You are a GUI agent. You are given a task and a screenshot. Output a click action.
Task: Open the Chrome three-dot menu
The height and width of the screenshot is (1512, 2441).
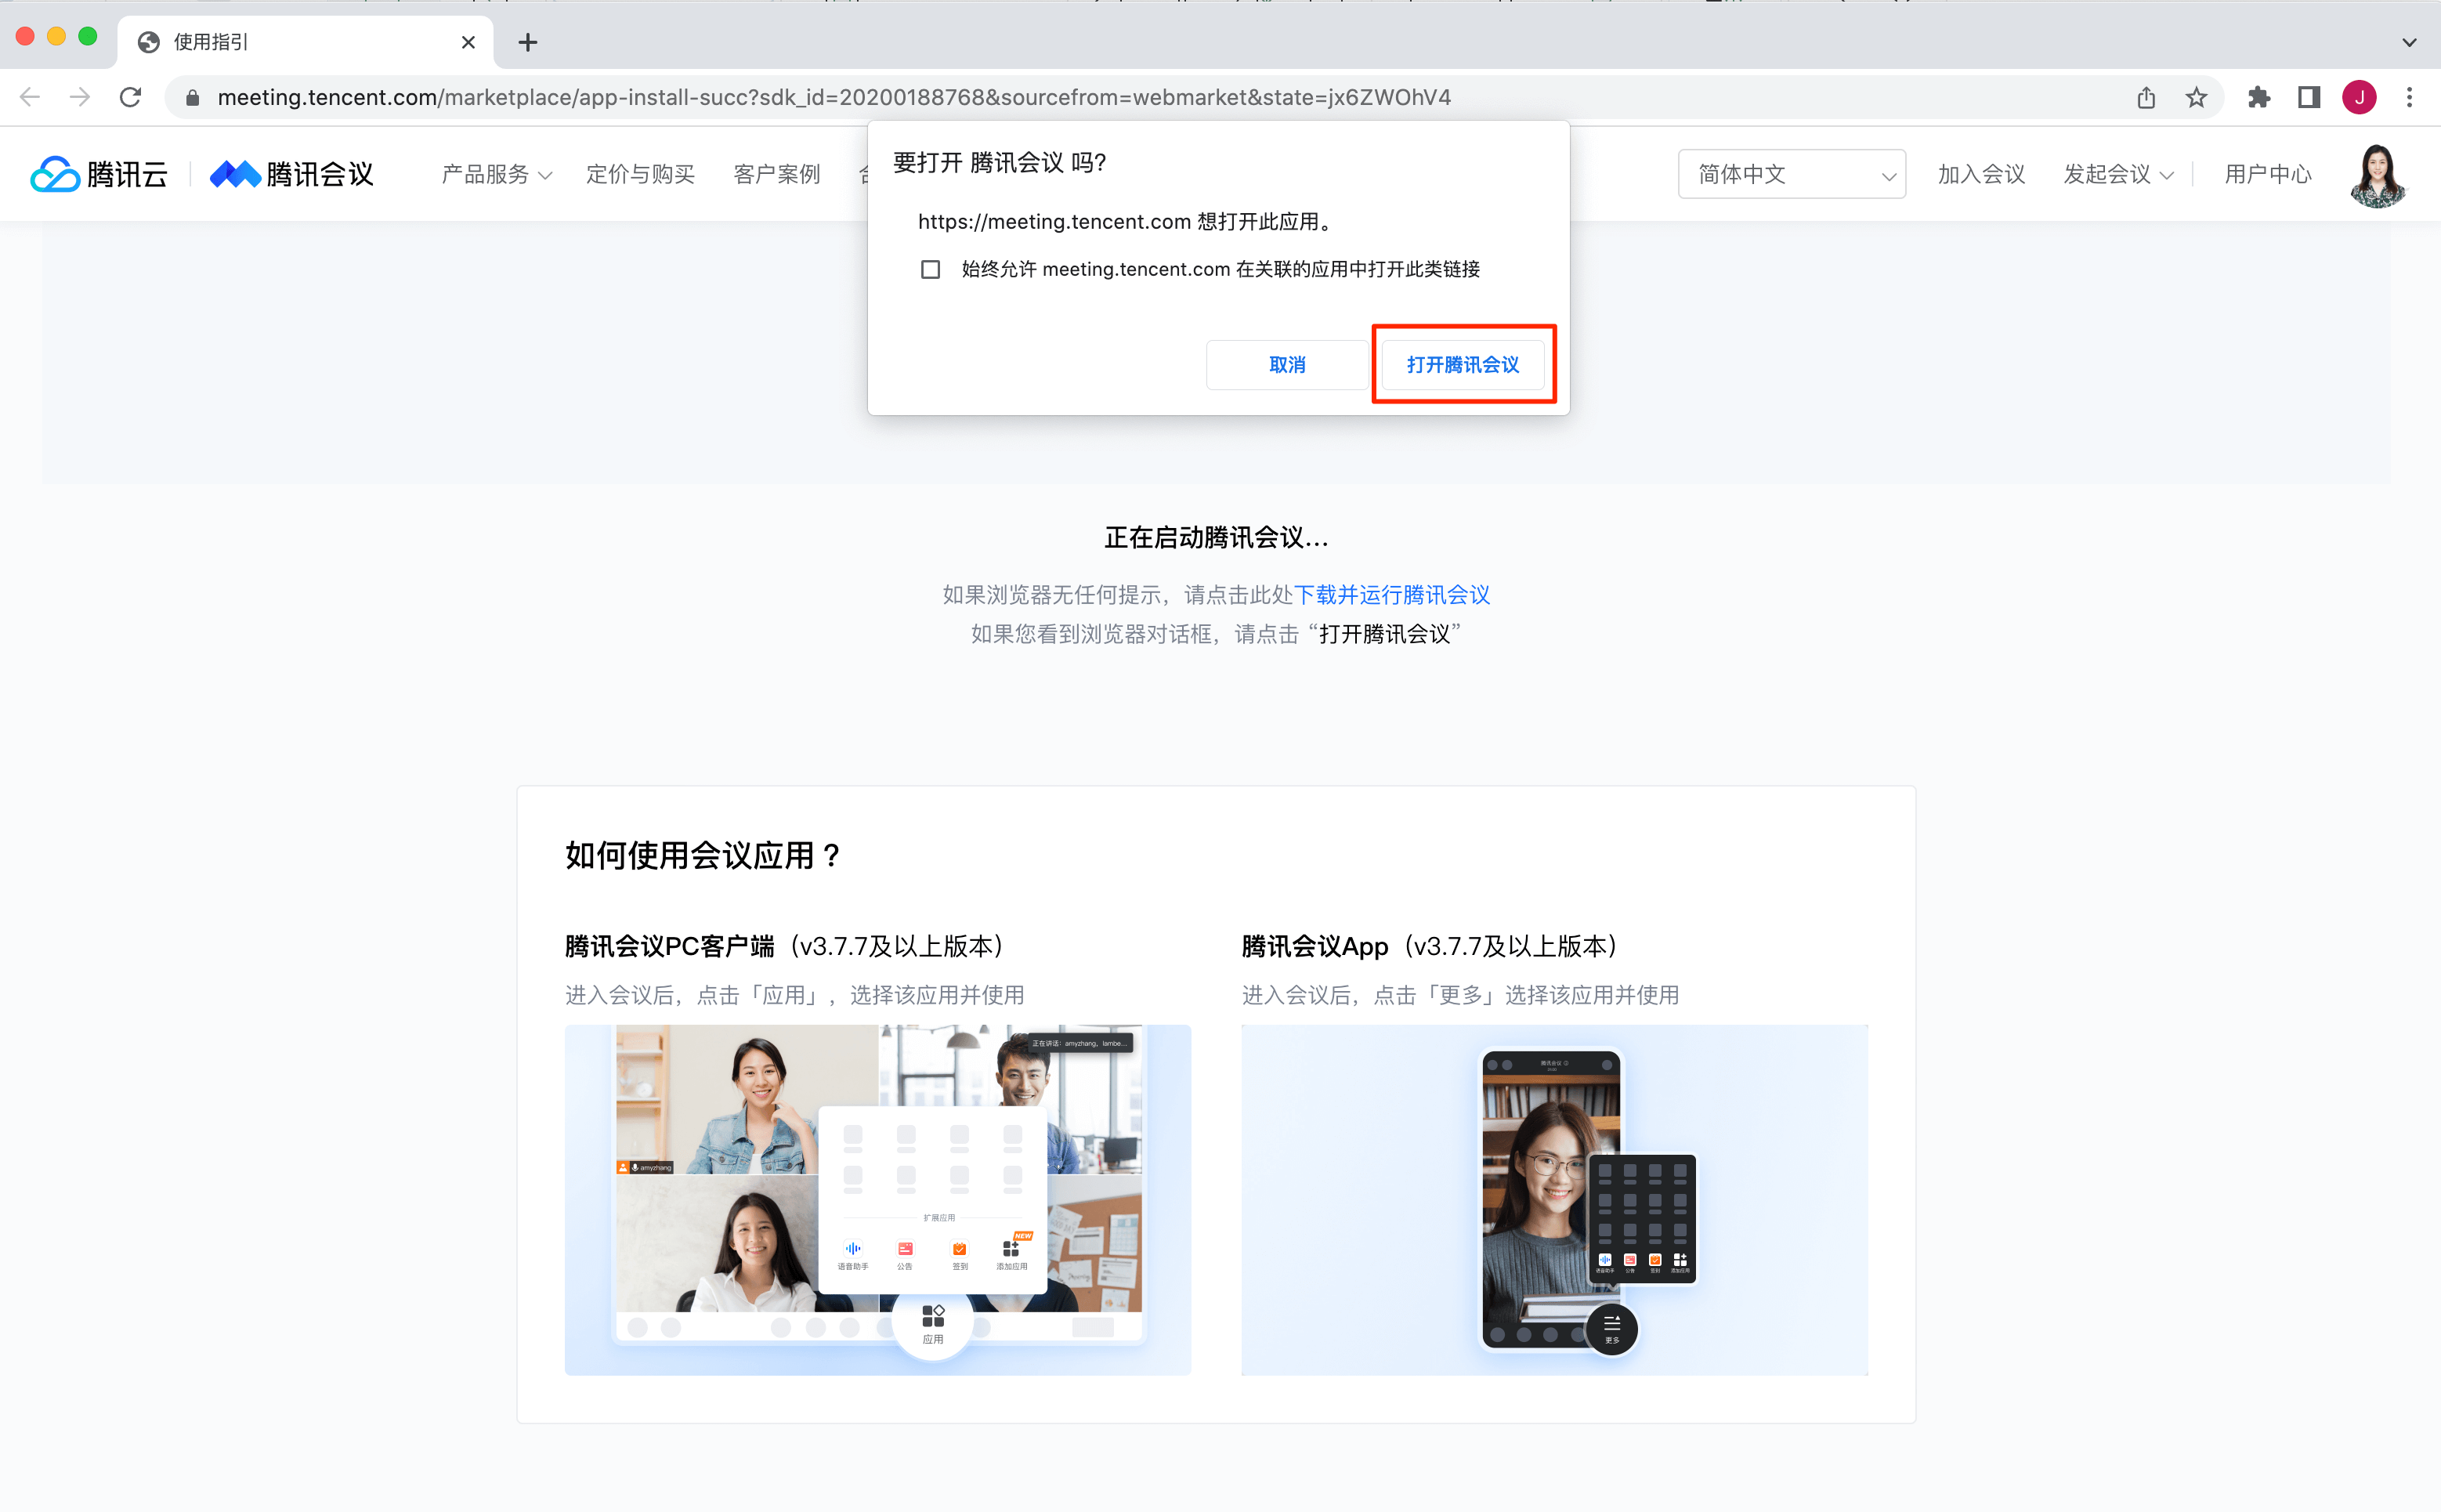pos(2410,97)
